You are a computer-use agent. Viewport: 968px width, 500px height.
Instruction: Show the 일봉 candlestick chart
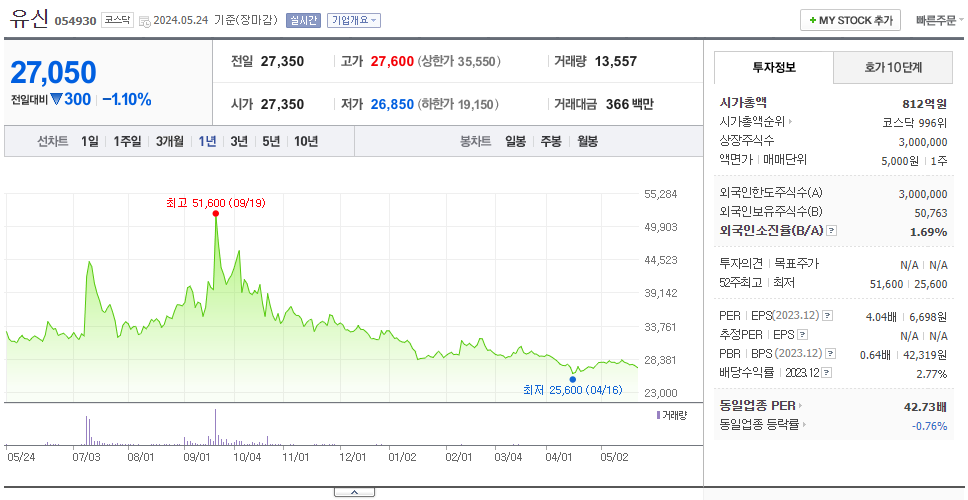coord(515,141)
